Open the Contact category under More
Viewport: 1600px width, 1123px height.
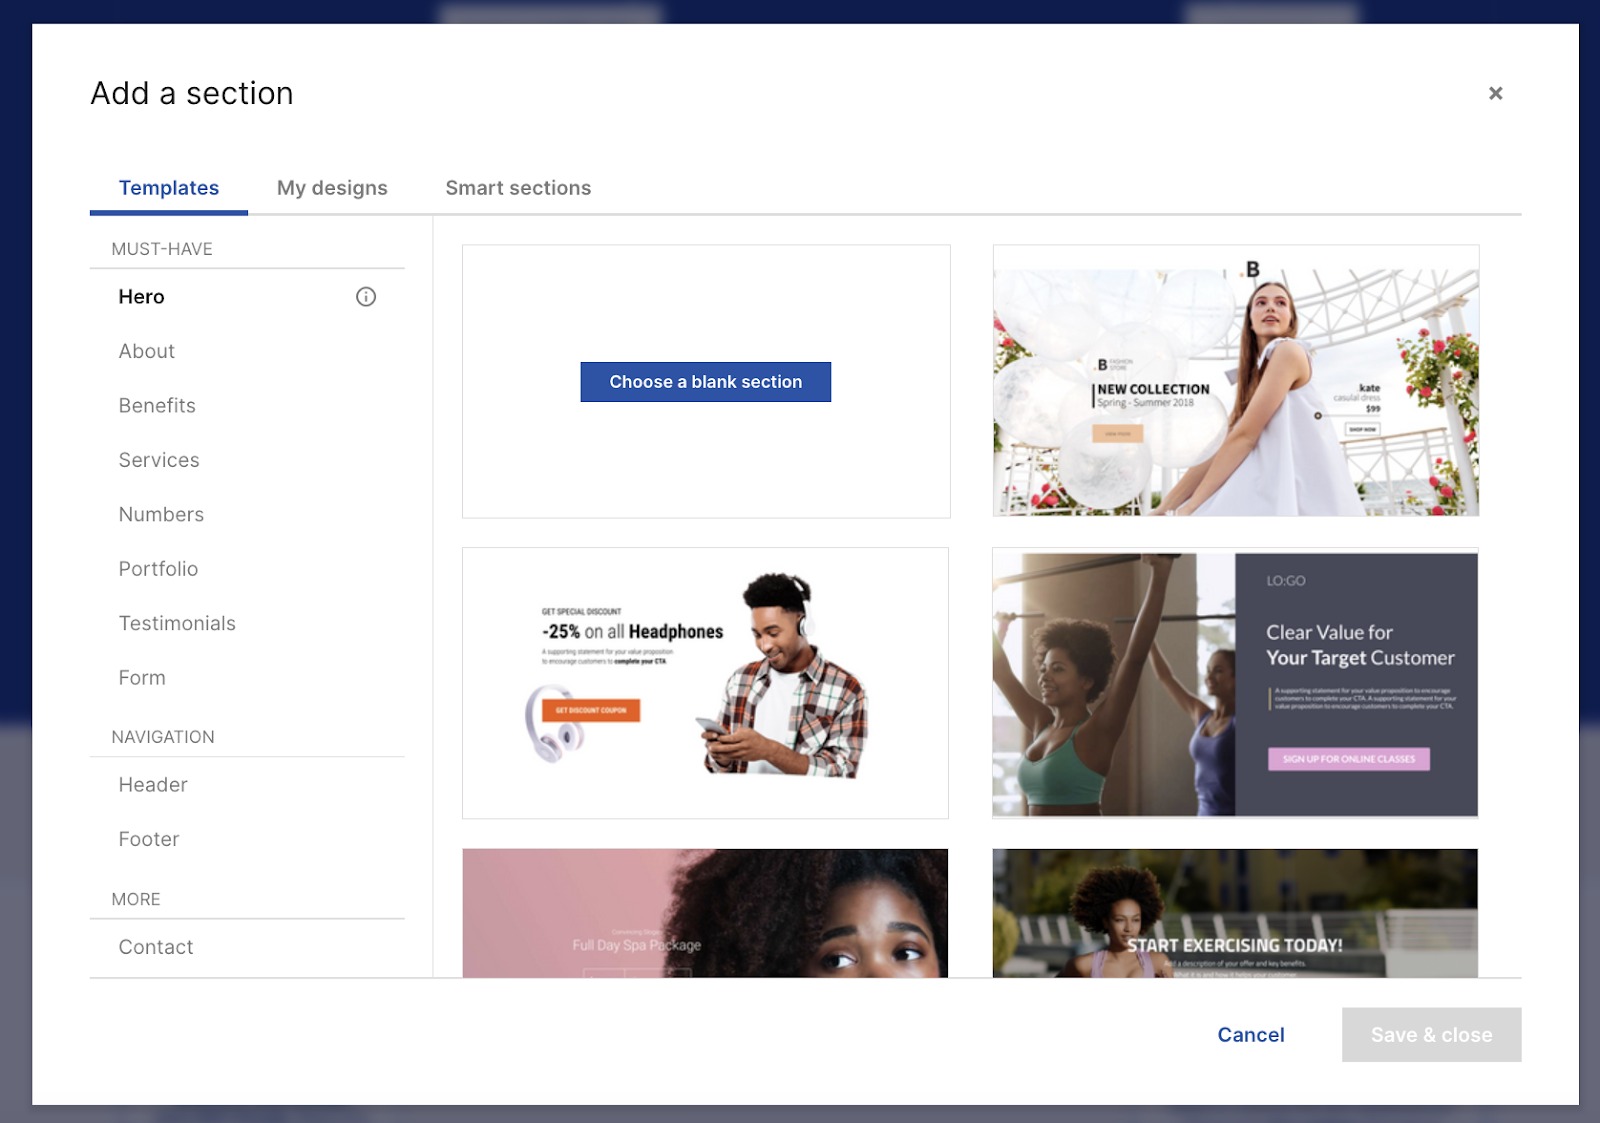155,946
